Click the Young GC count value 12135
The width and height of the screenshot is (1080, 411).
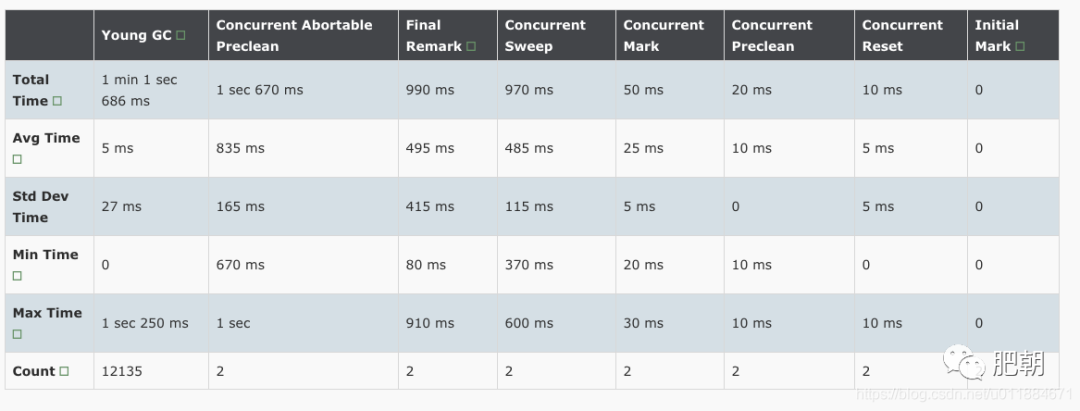coord(122,371)
